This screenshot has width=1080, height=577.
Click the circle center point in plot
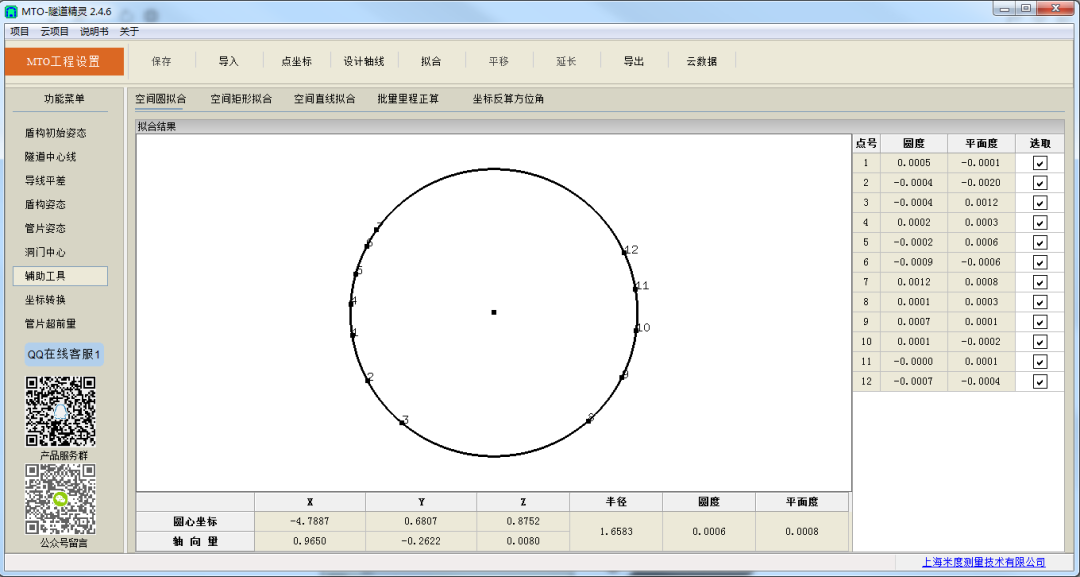494,312
